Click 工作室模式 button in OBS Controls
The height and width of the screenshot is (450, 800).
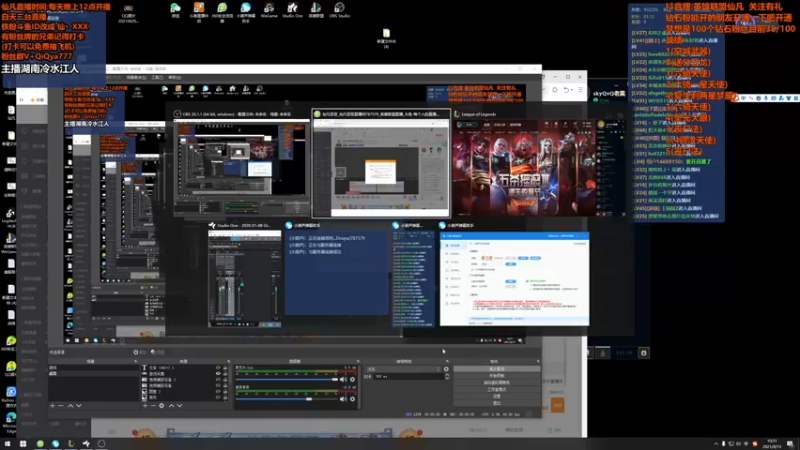pyautogui.click(x=496, y=389)
